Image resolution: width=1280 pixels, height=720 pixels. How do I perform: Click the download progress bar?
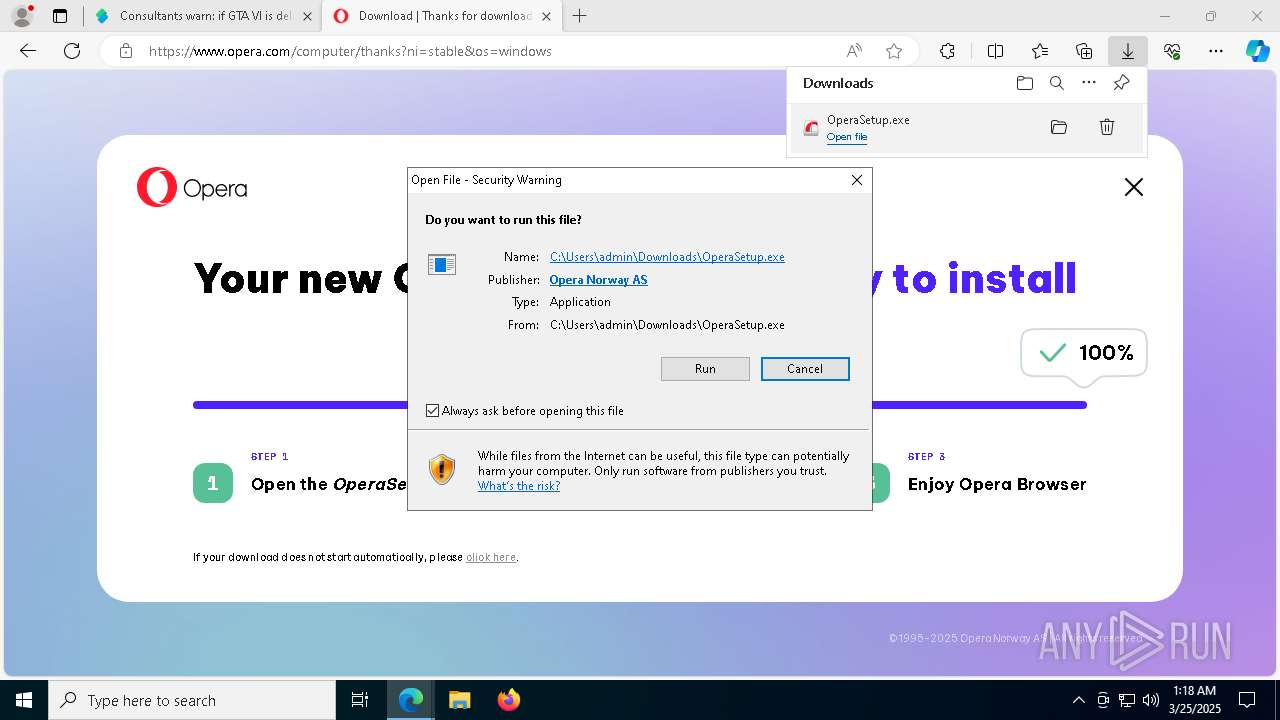coord(640,405)
